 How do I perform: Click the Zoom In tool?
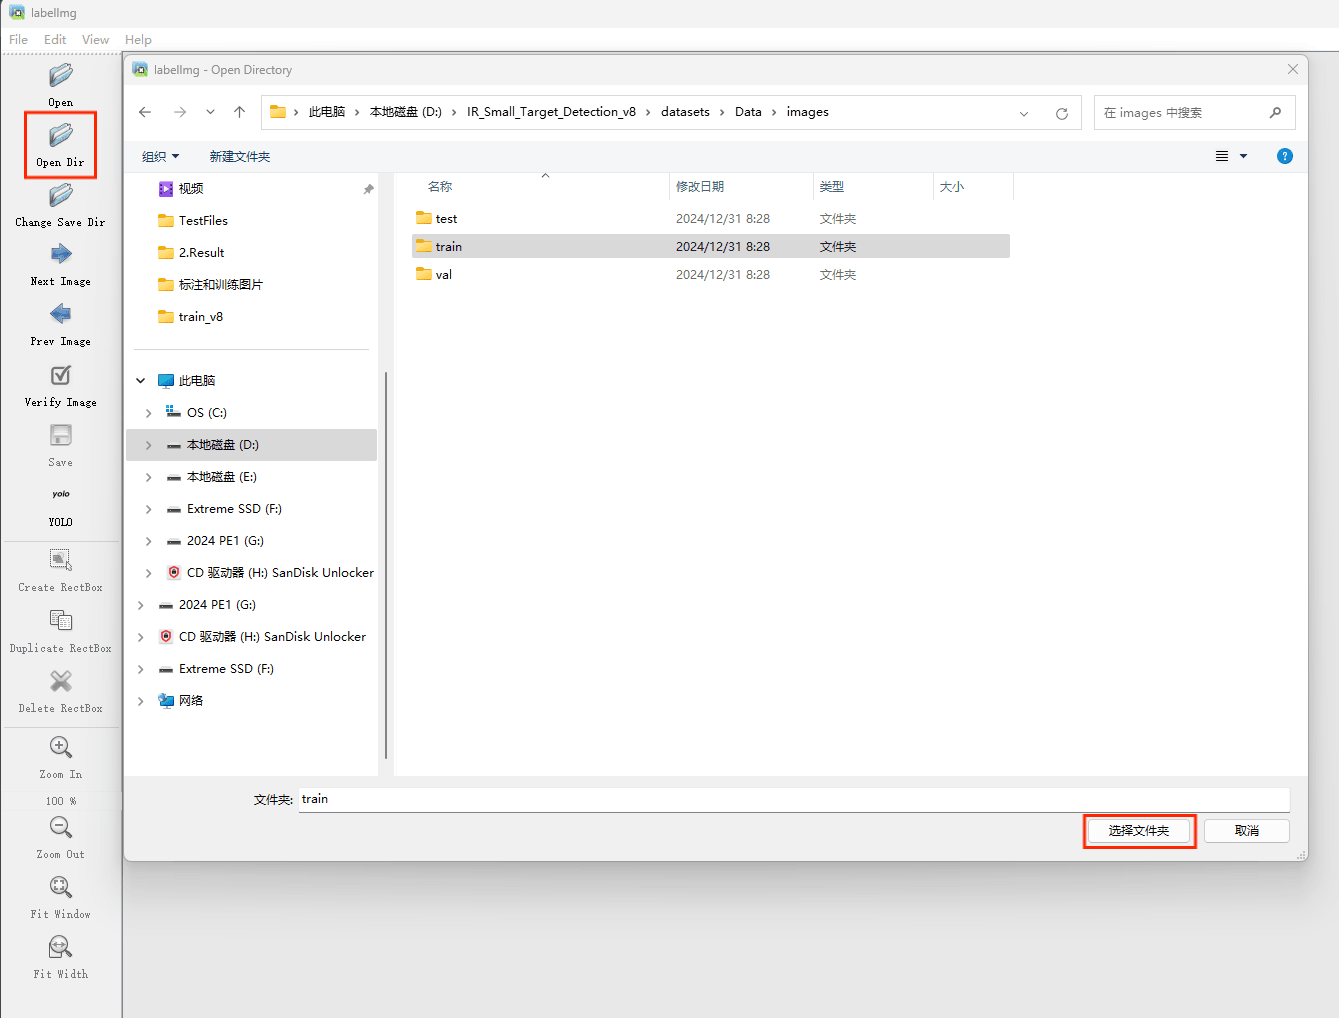click(61, 748)
